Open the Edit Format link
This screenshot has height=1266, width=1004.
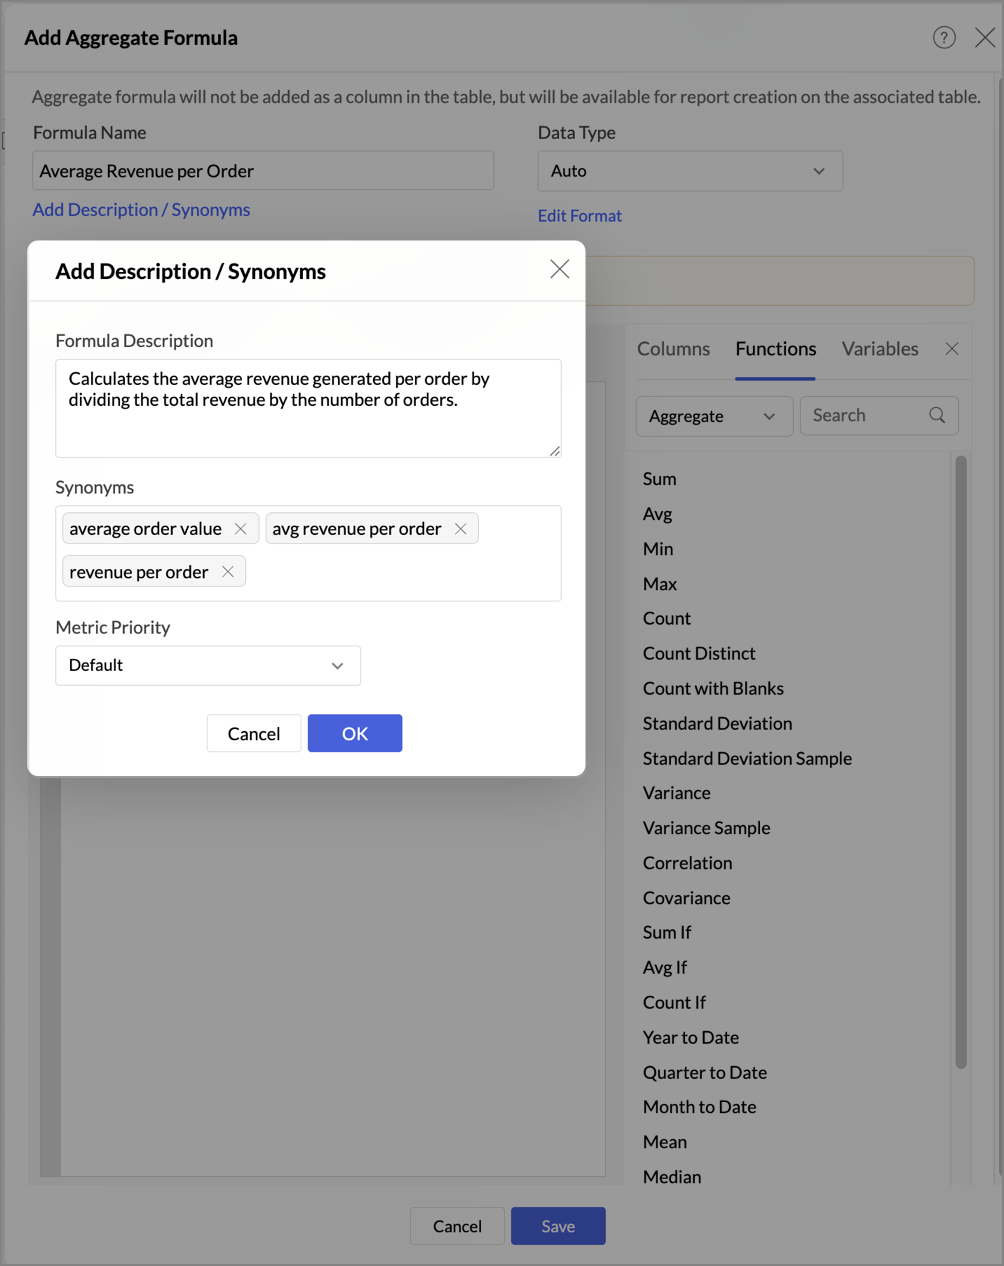pos(580,216)
